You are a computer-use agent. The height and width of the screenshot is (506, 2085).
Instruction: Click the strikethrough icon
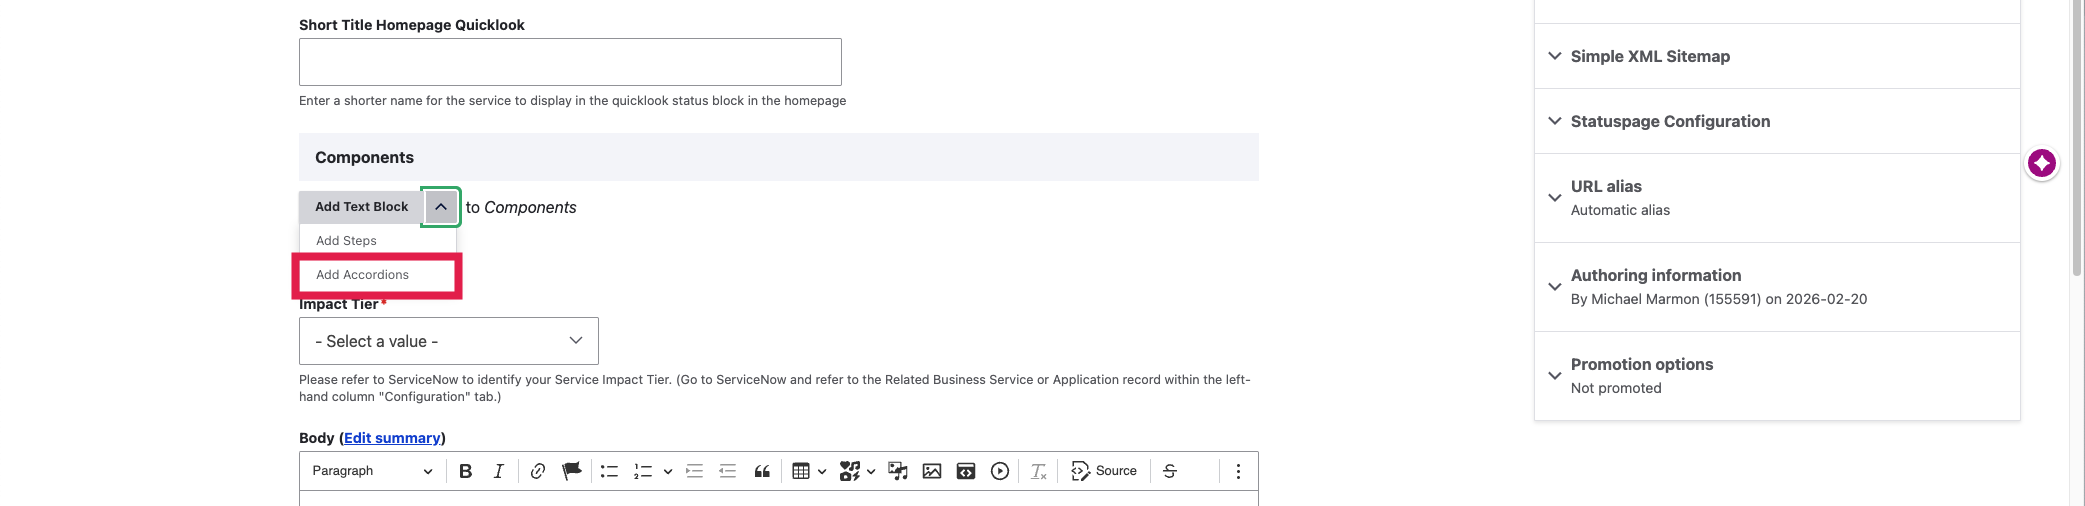(1170, 471)
